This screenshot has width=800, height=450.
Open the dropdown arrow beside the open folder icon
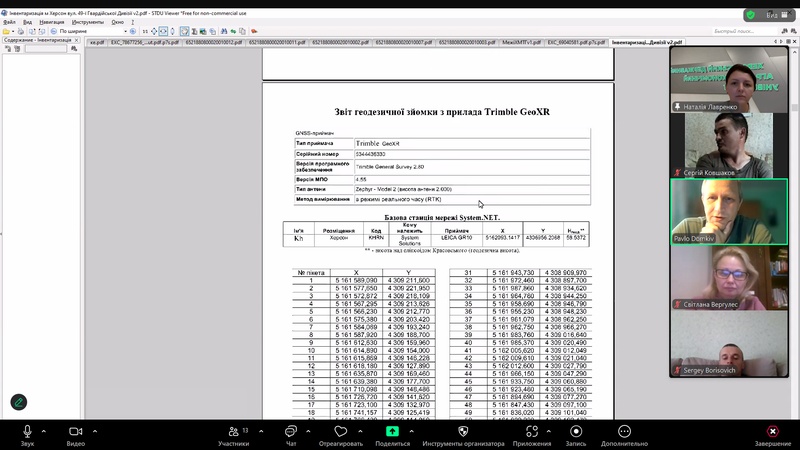click(x=13, y=31)
